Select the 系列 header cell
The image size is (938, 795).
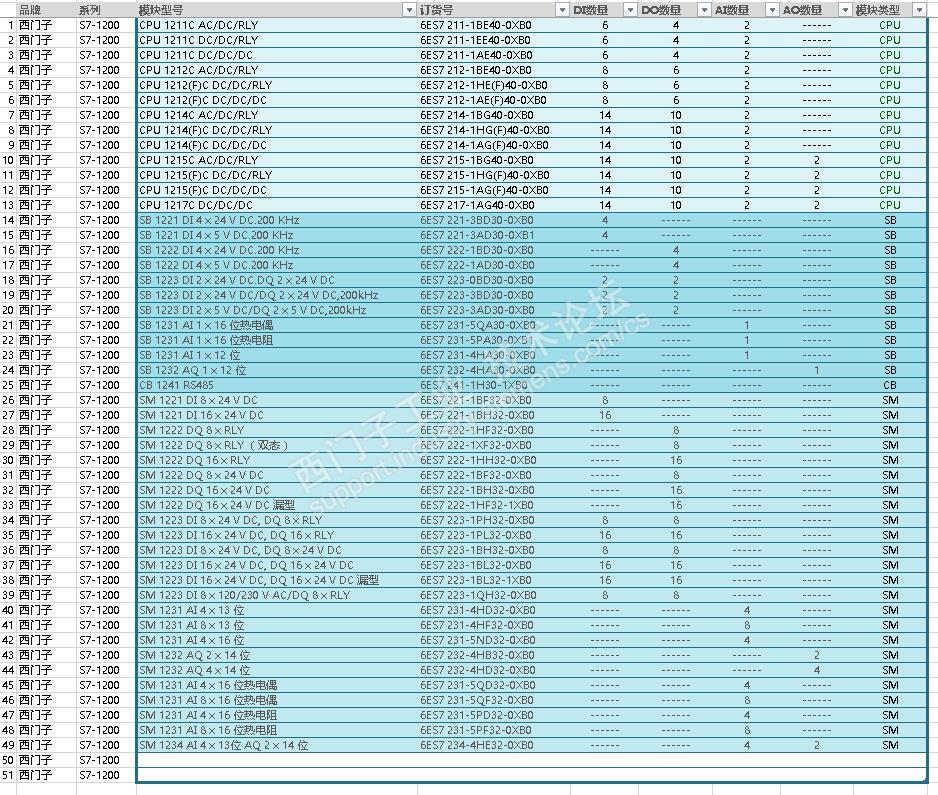106,10
